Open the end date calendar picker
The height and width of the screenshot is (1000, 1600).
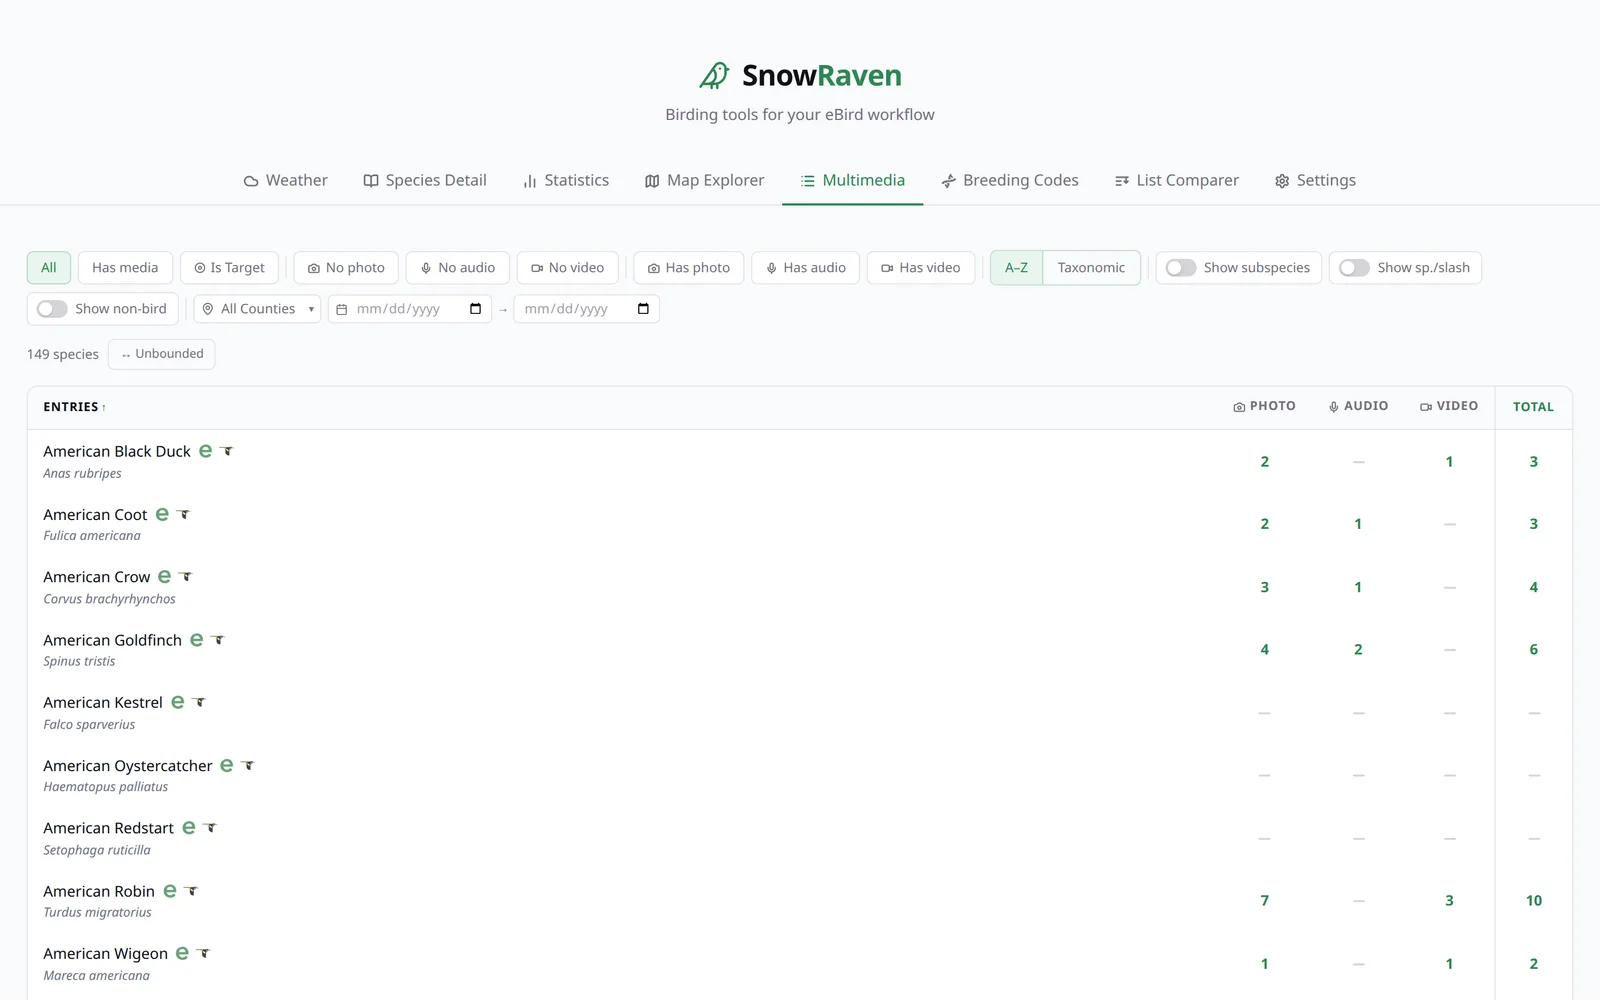tap(643, 309)
